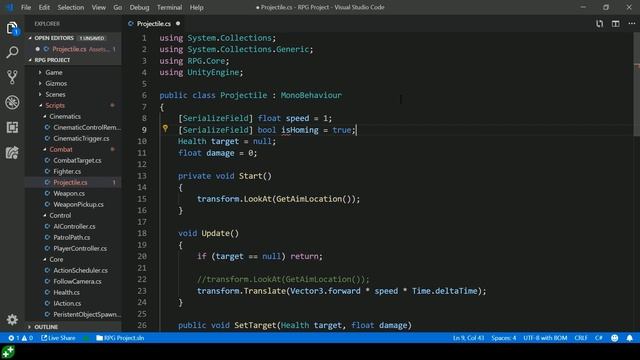Open the Source Control view
Viewport: 640px width, 360px height.
click(12, 77)
